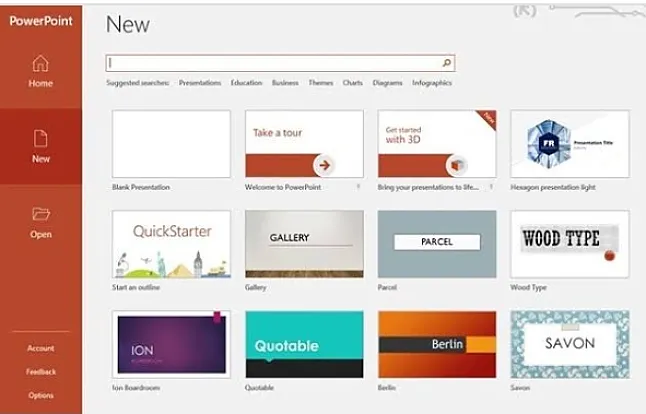This screenshot has width=646, height=414.
Task: Search suggested term Infographics
Action: (432, 83)
